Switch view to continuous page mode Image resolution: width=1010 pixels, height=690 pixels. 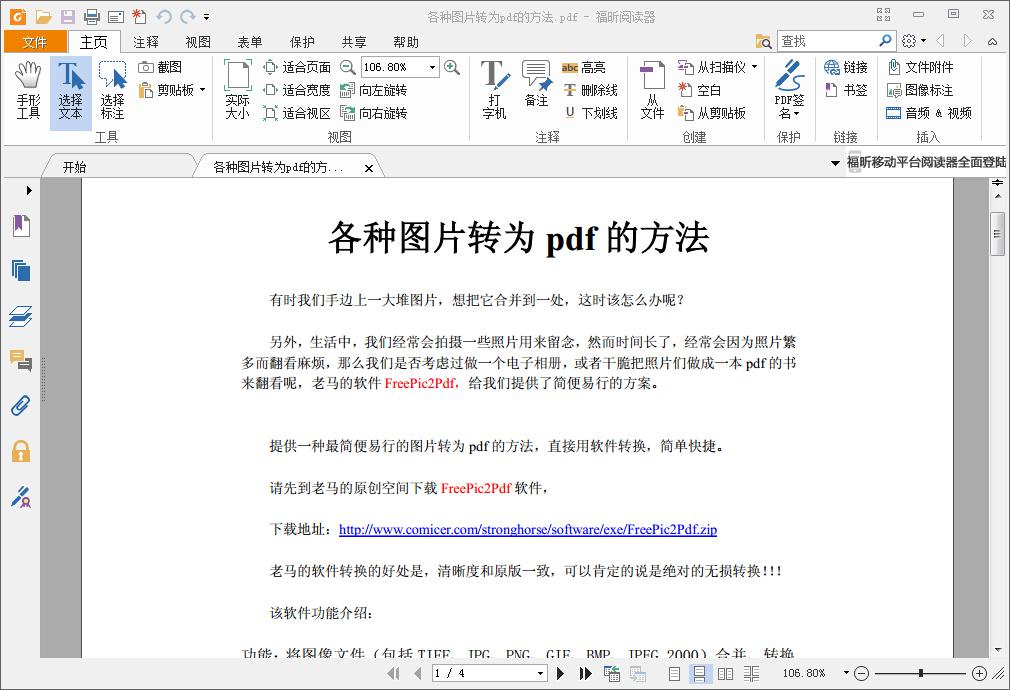tap(700, 673)
